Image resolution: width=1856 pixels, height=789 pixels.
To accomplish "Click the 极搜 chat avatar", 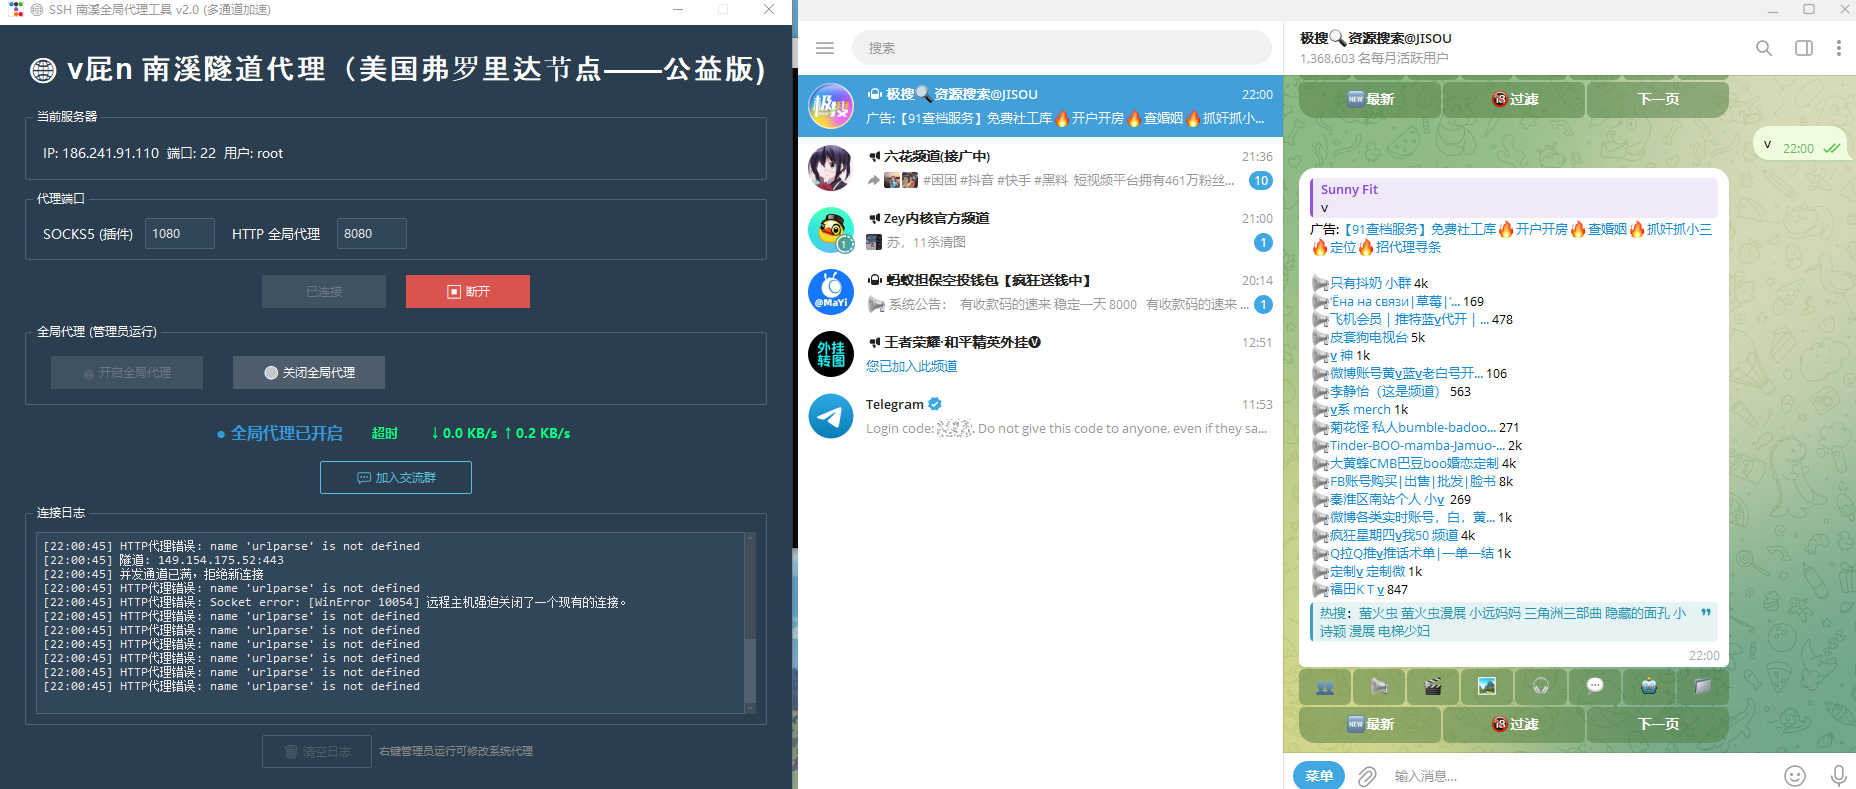I will point(831,106).
